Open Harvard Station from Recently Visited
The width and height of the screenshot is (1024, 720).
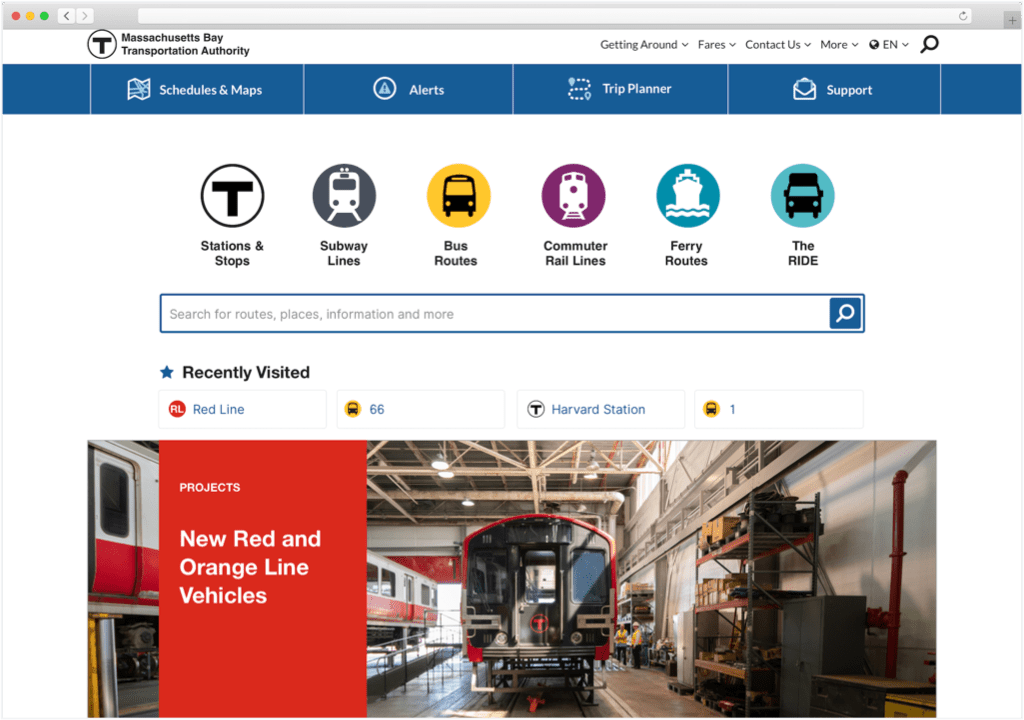600,409
